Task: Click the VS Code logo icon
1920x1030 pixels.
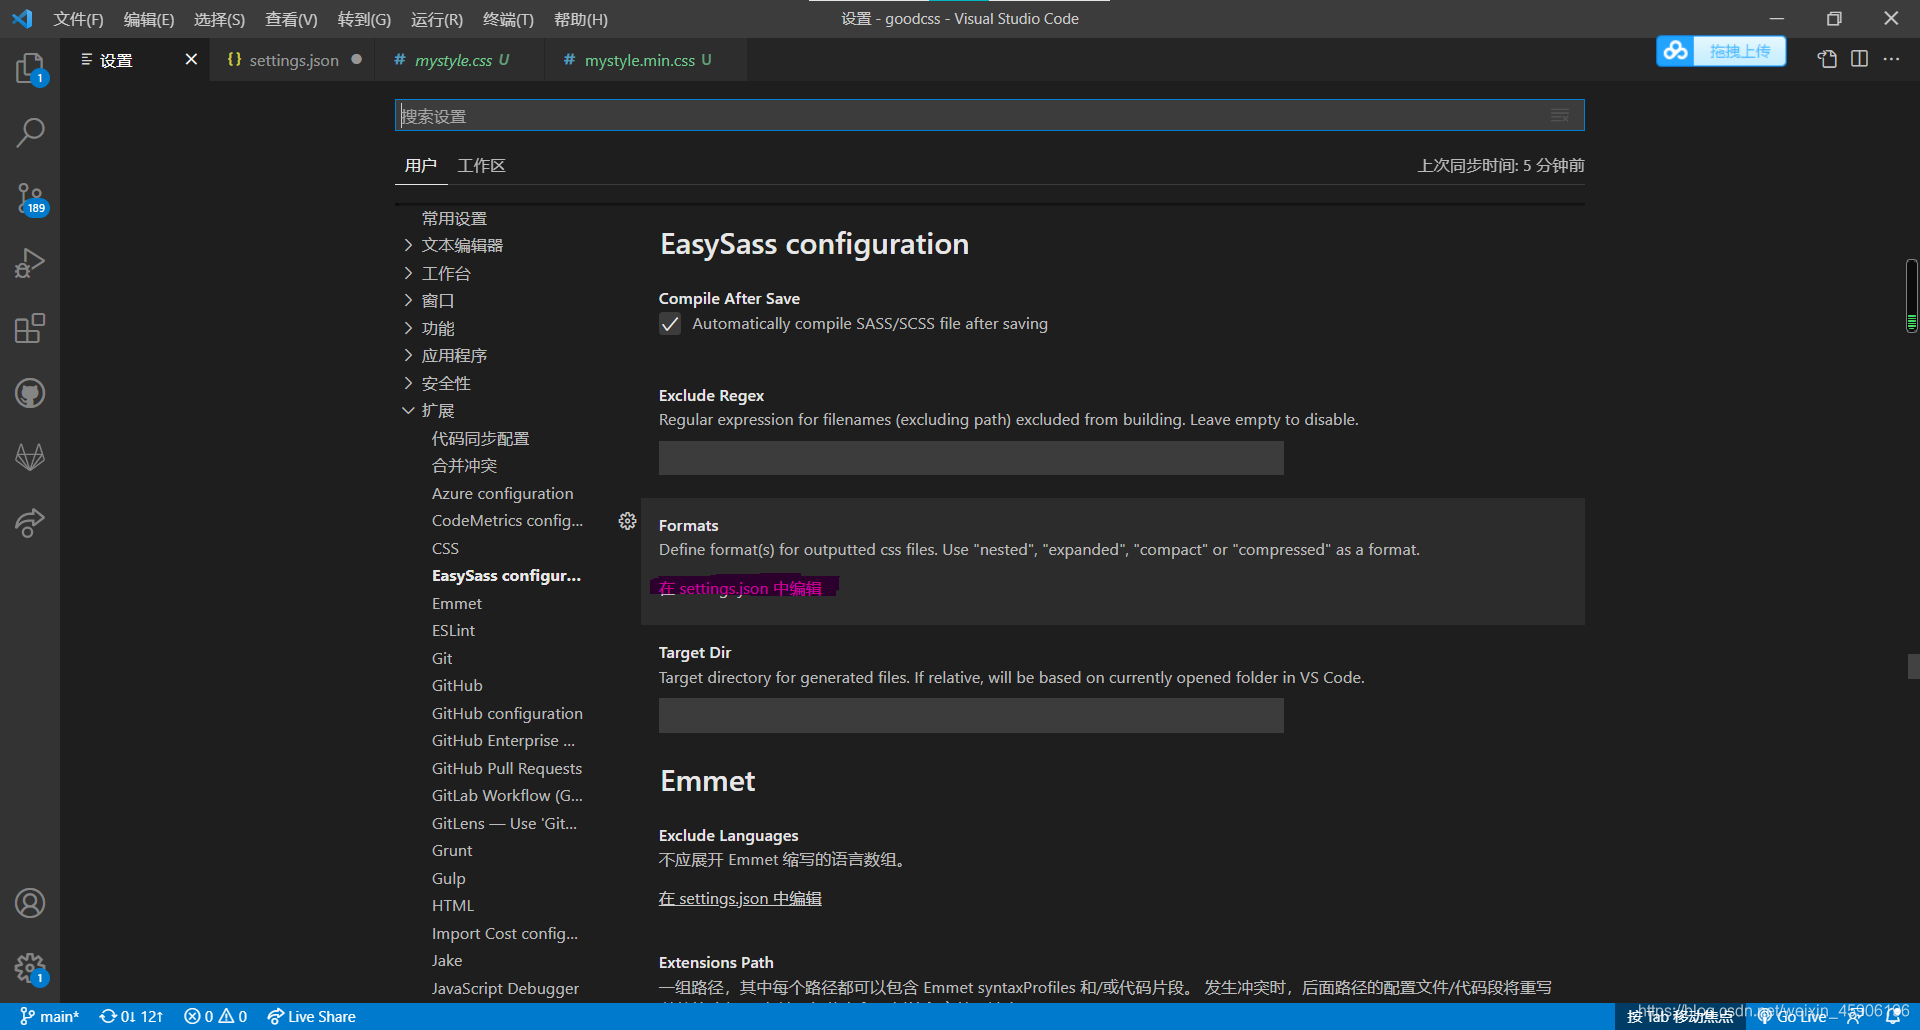Action: 22,19
